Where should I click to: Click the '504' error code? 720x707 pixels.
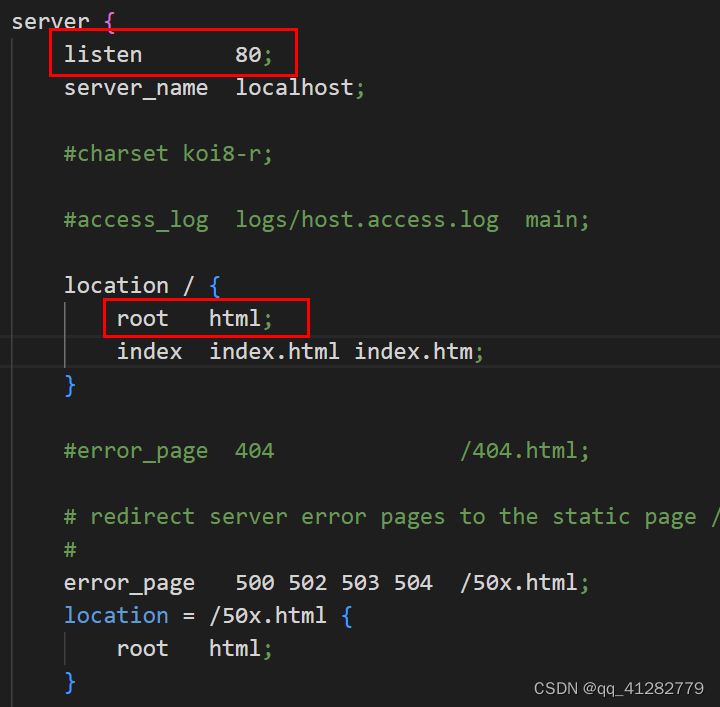click(x=413, y=583)
